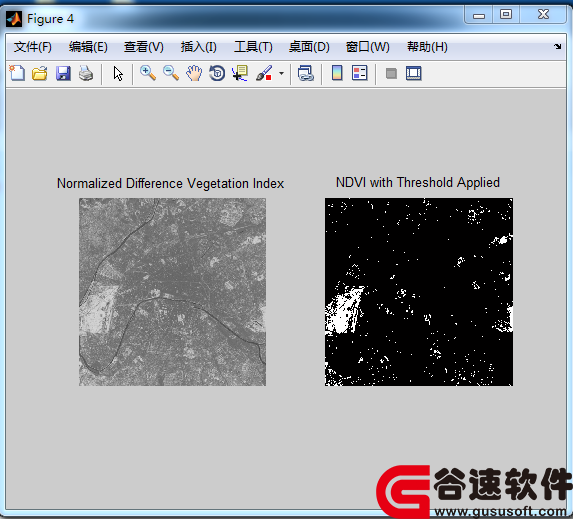Print the figure using the printer icon
The image size is (573, 519).
click(x=86, y=73)
